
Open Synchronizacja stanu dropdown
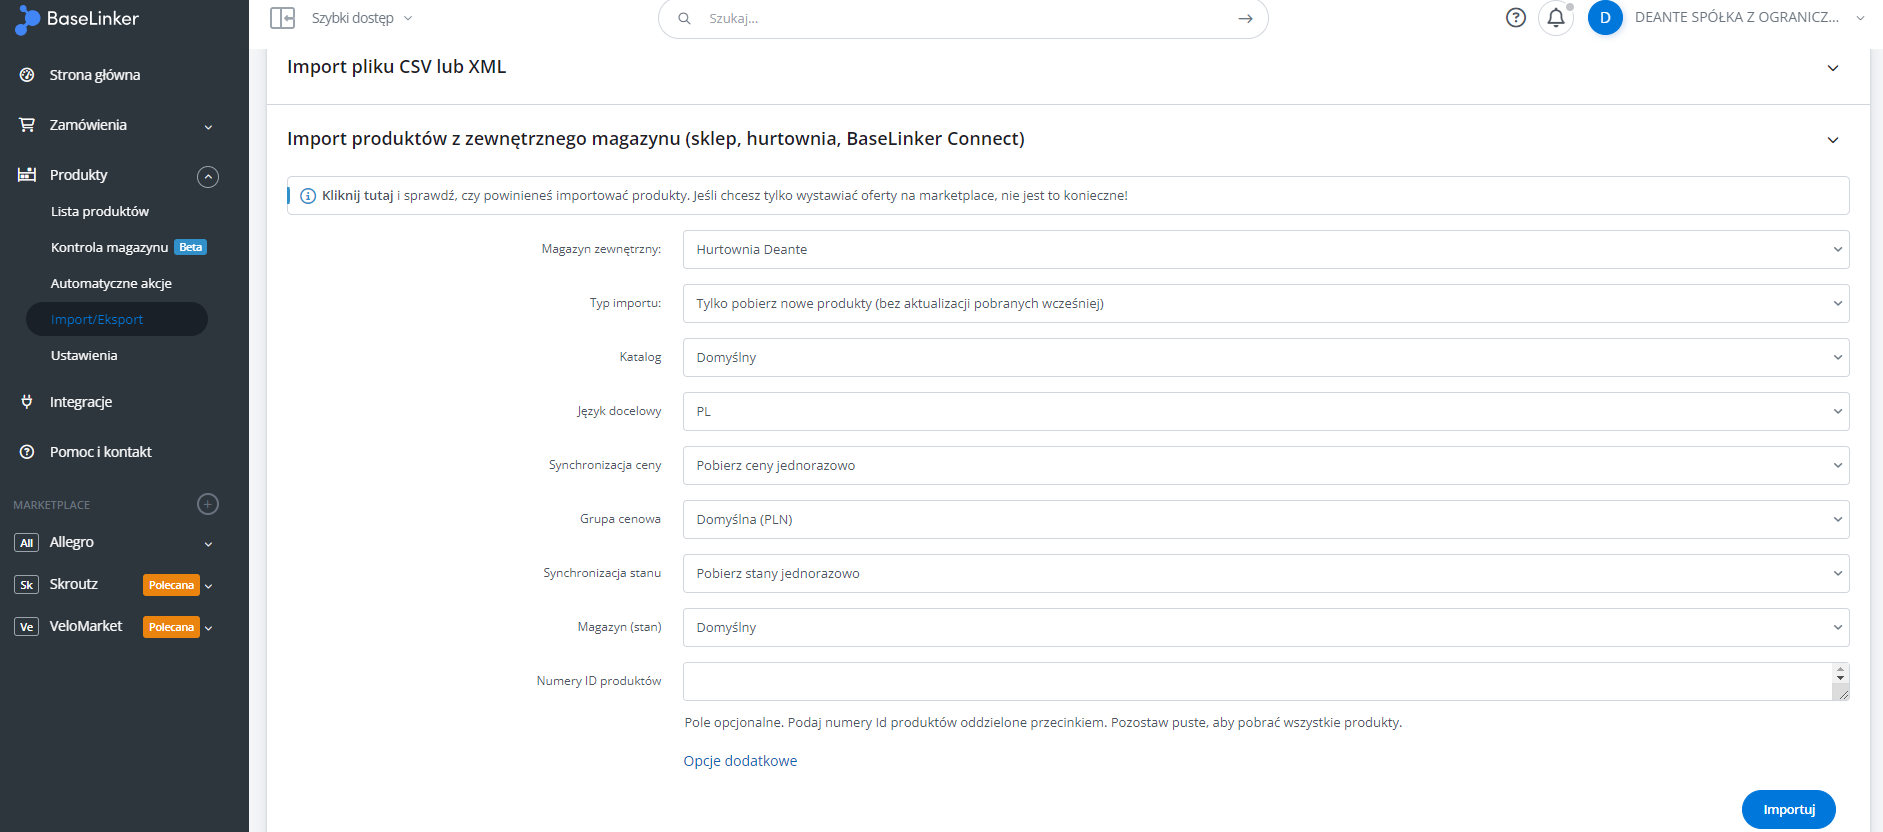tap(1266, 573)
